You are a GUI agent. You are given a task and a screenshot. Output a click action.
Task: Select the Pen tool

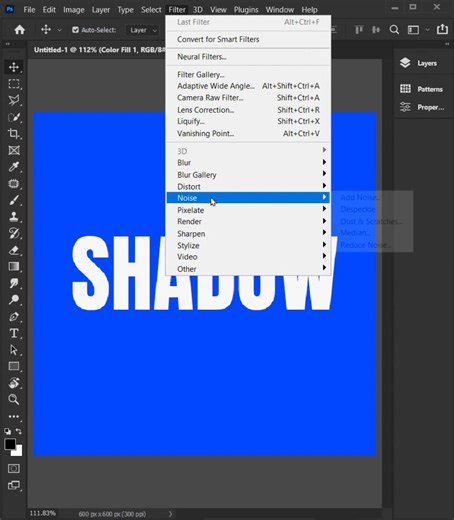click(14, 316)
